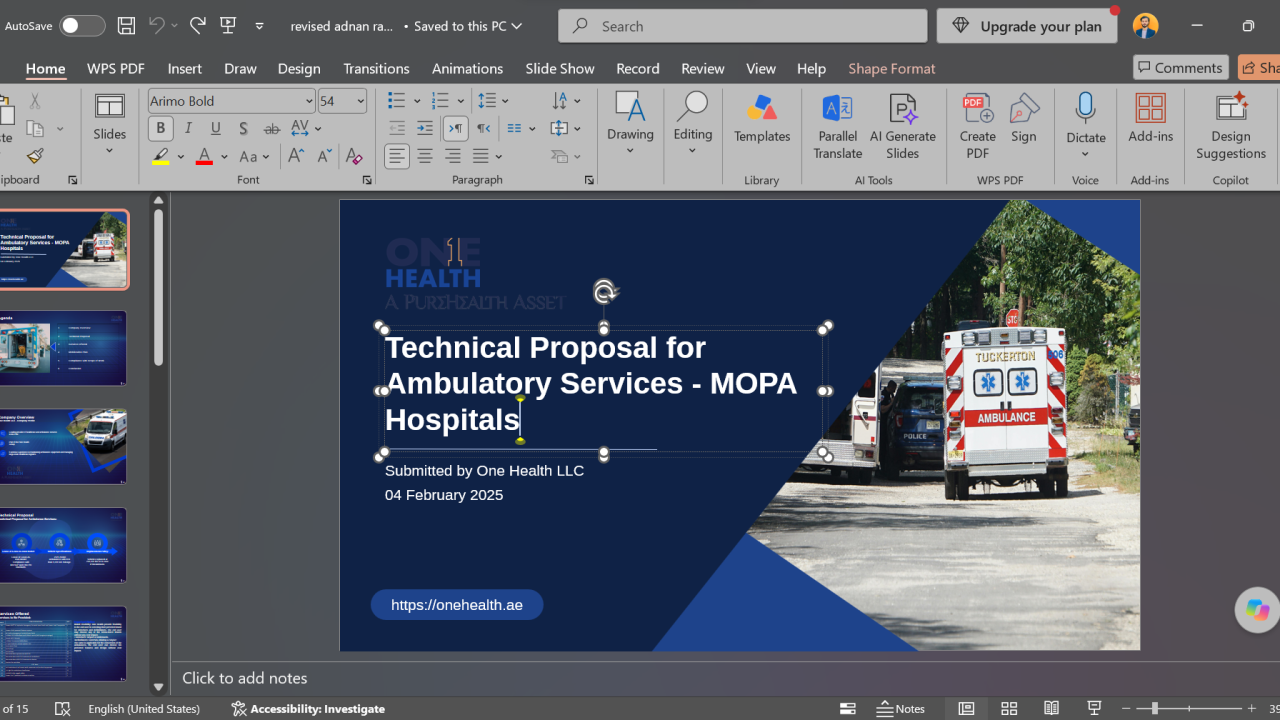Increase font size with the larger A
The image size is (1280, 720).
pyautogui.click(x=296, y=156)
